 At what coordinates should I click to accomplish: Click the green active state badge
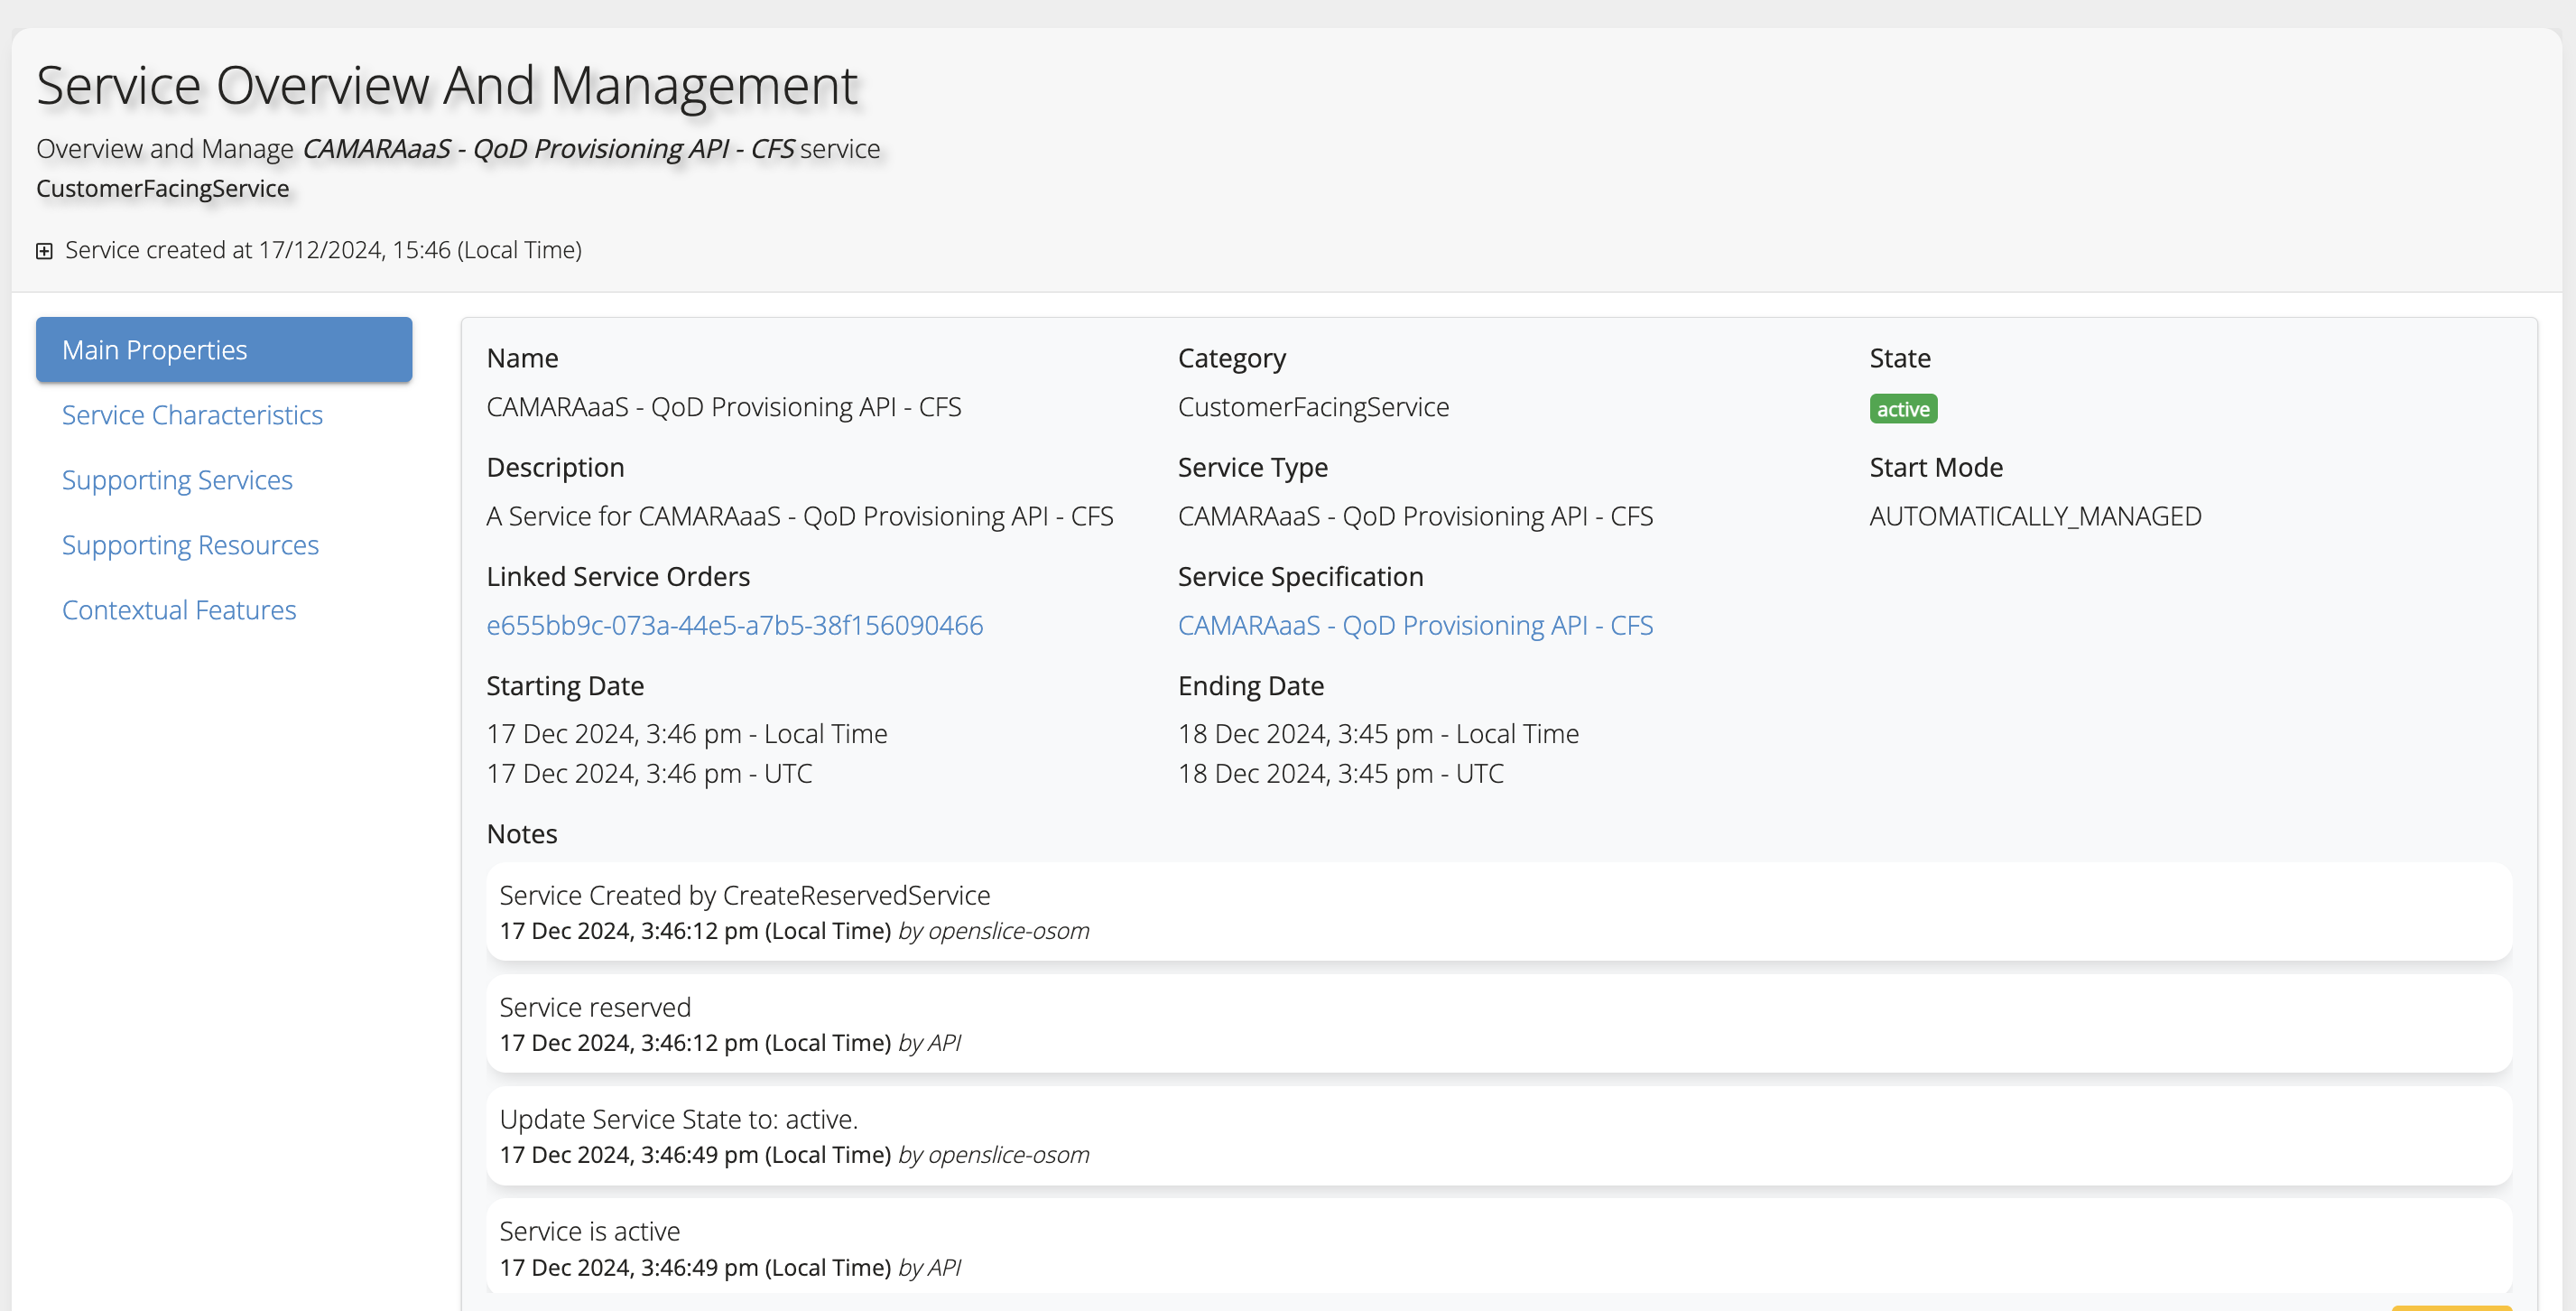point(1902,409)
